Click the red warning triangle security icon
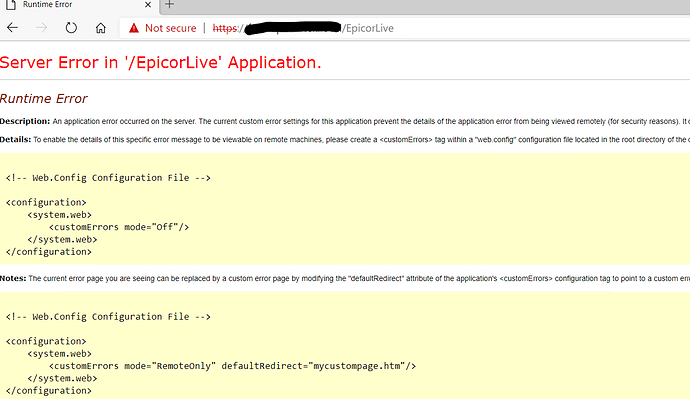Image resolution: width=690 pixels, height=399 pixels. [134, 28]
